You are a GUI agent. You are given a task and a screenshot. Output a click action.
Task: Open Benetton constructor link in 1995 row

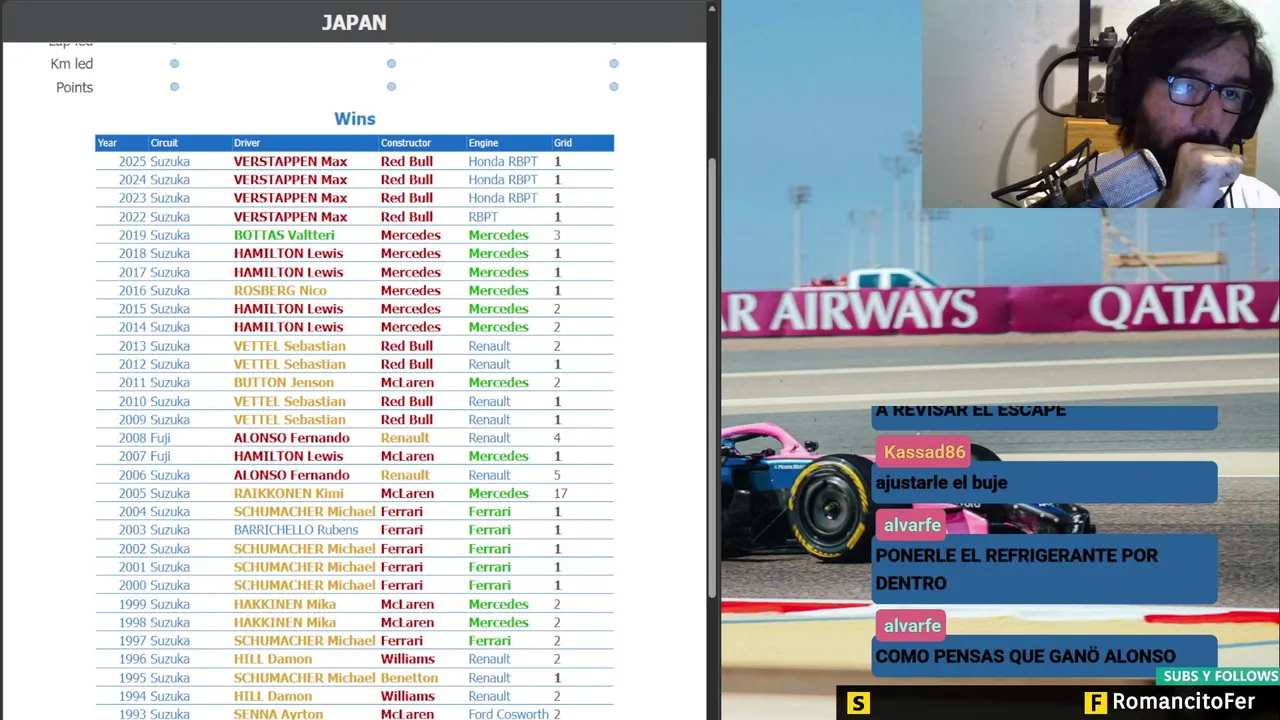[x=409, y=677]
